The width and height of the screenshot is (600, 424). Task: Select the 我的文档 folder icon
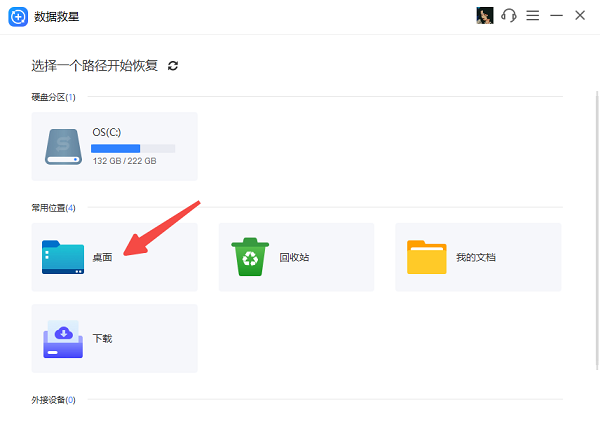click(427, 257)
